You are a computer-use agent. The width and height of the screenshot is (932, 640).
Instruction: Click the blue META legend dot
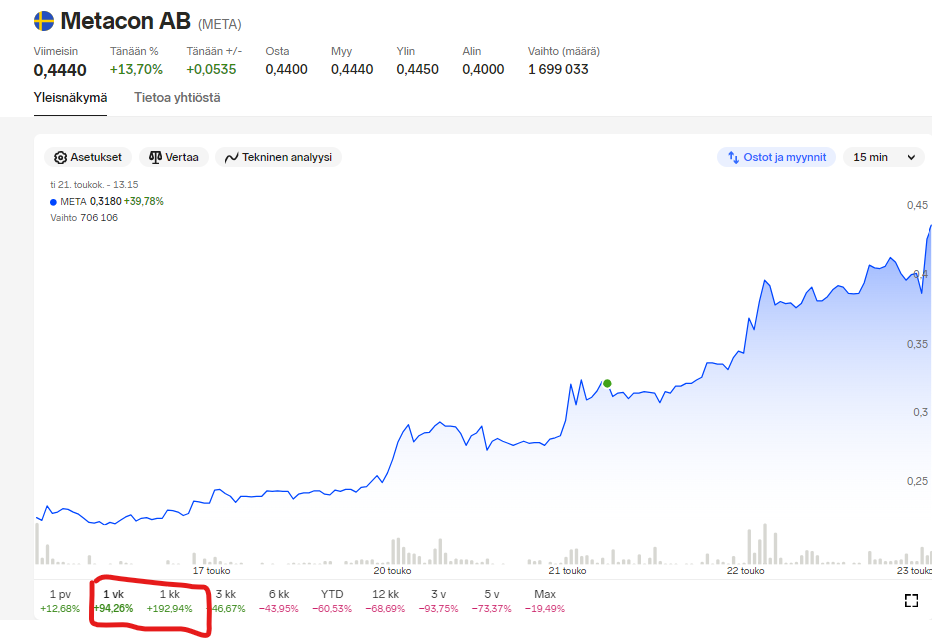53,202
